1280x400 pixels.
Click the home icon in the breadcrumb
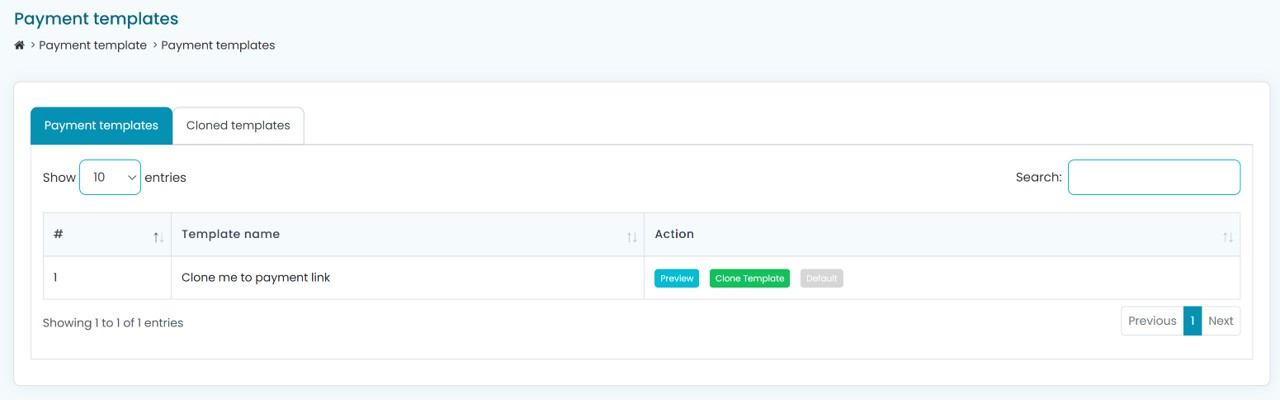point(19,45)
